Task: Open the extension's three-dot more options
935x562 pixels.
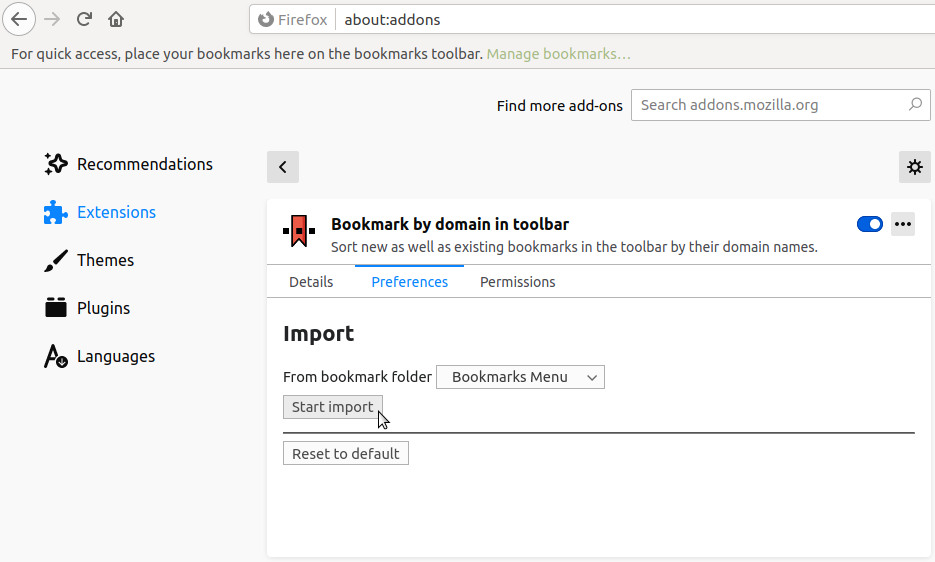Action: pos(903,224)
